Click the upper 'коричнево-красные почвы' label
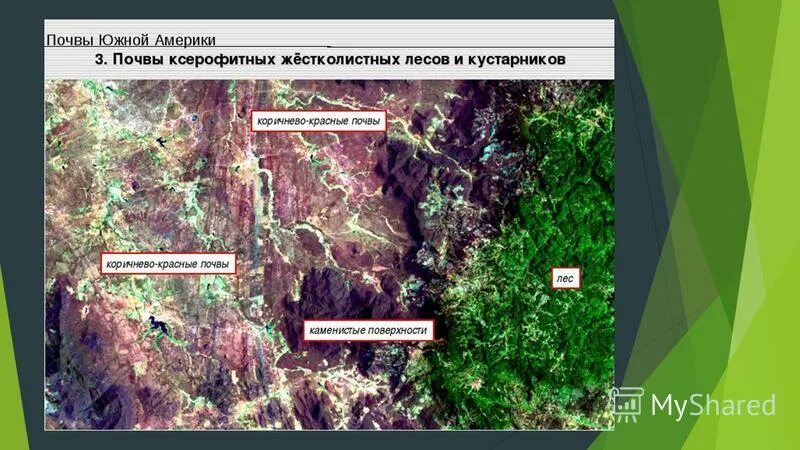 [318, 121]
